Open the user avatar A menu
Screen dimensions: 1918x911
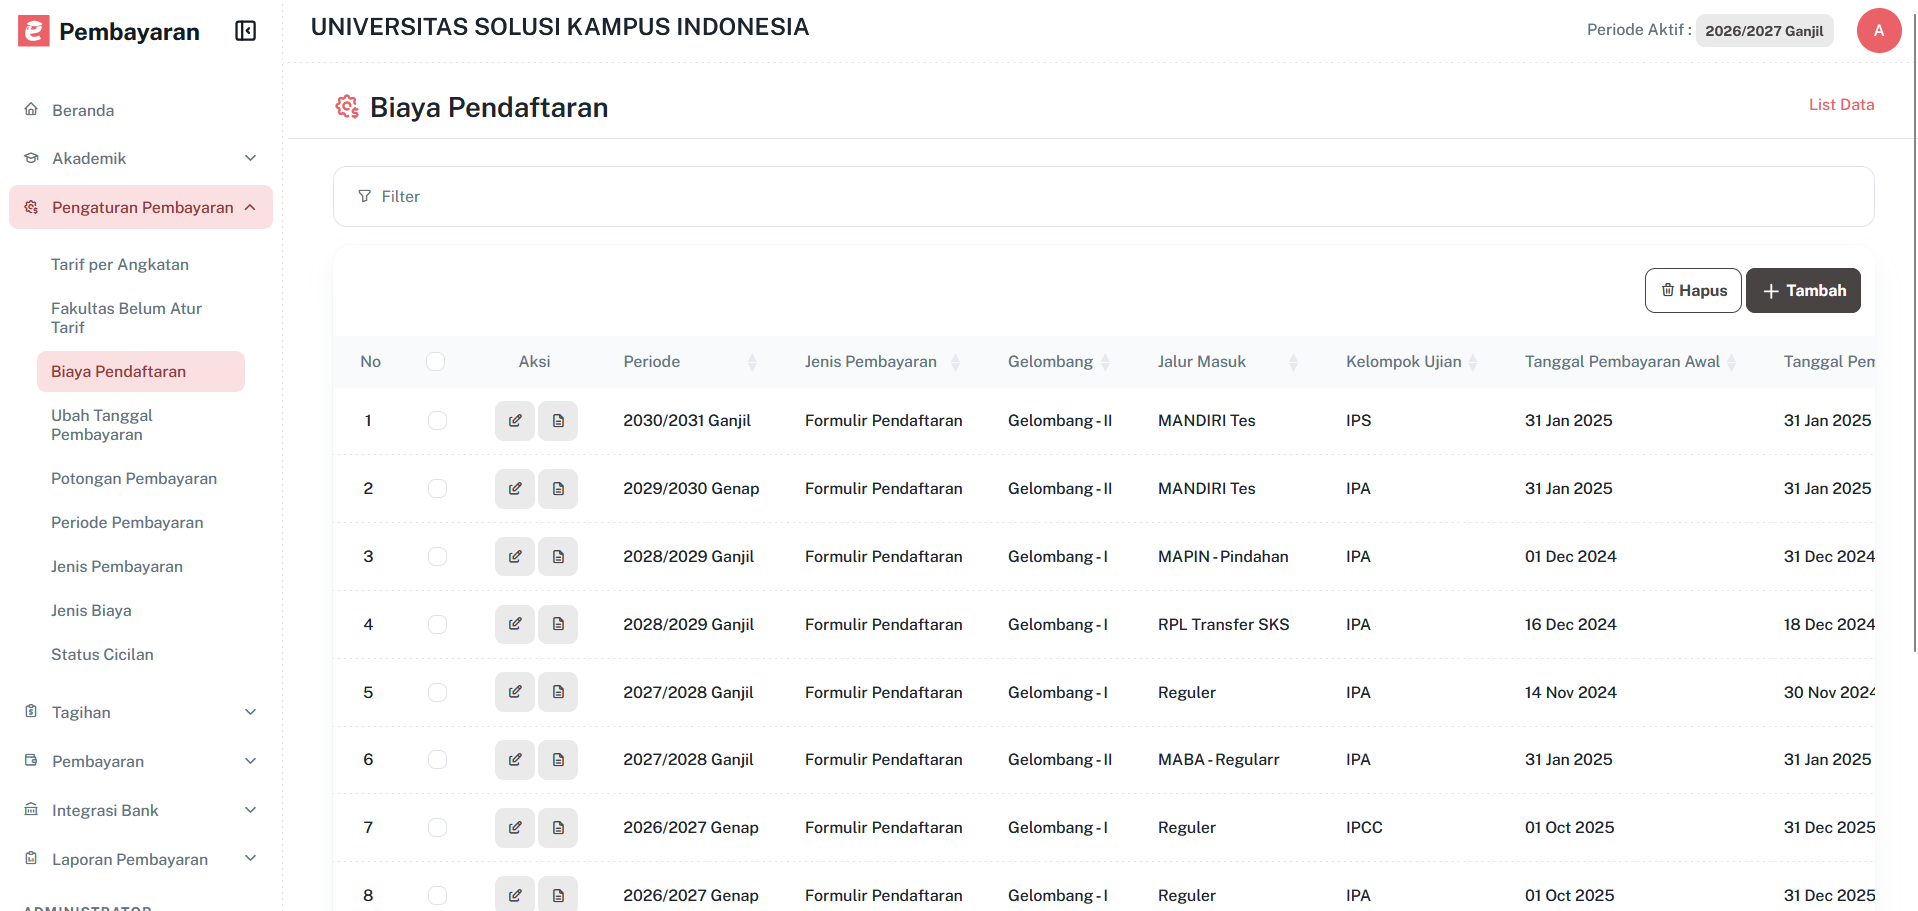1878,31
